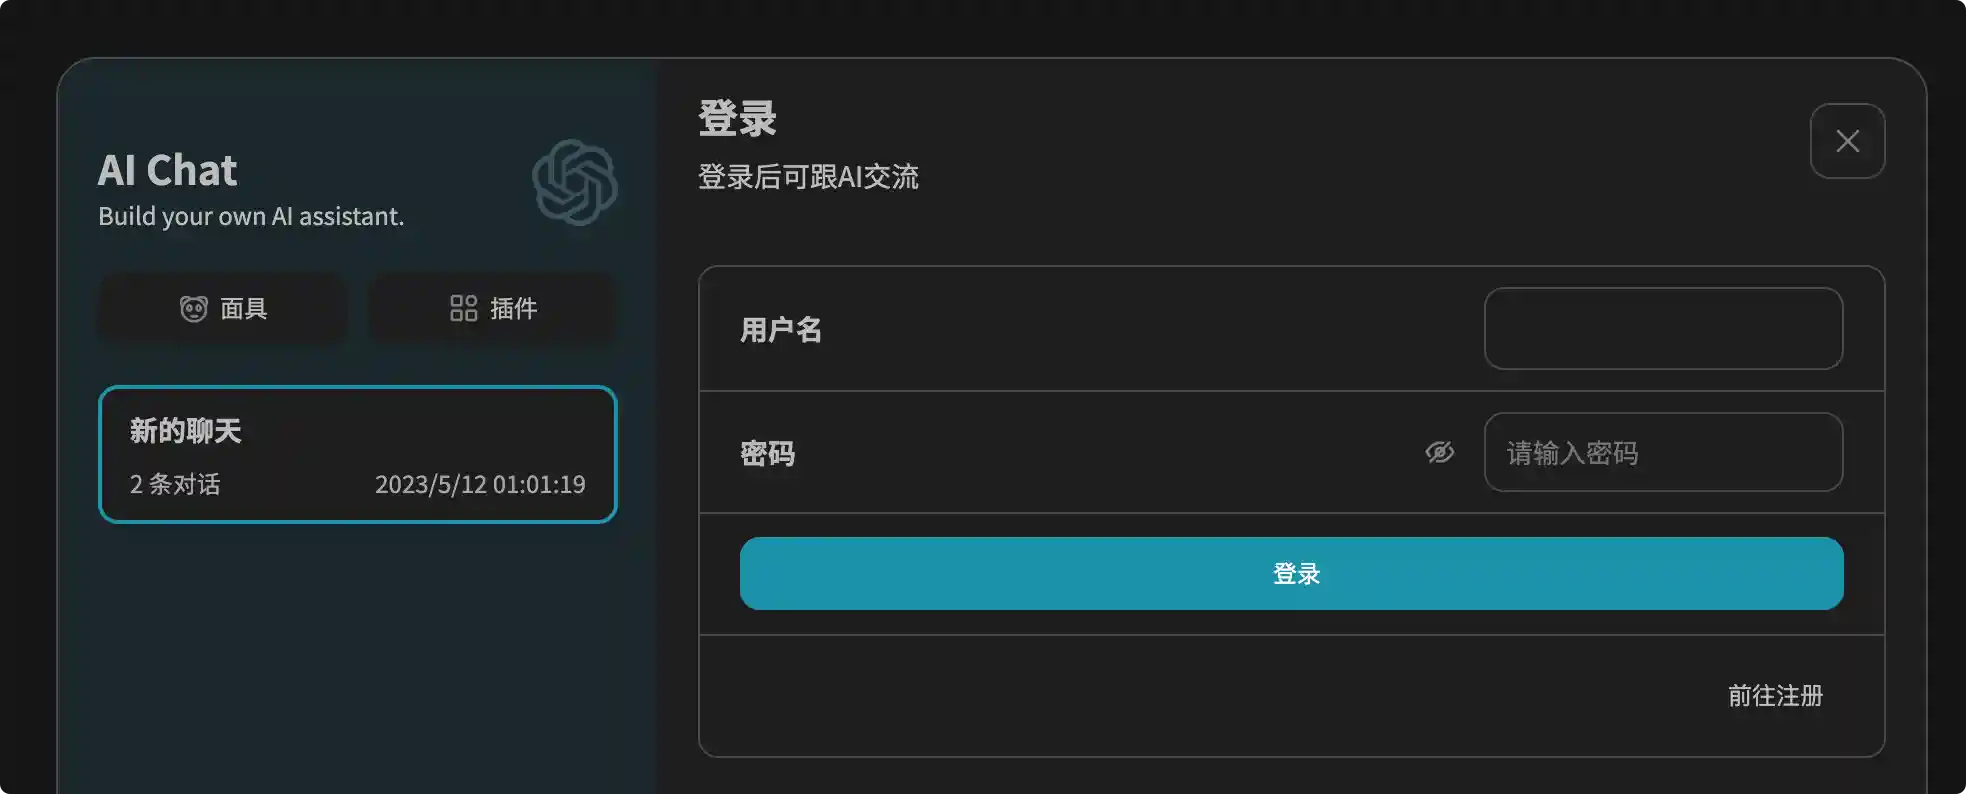Click the OpenAI logo icon

coord(575,182)
